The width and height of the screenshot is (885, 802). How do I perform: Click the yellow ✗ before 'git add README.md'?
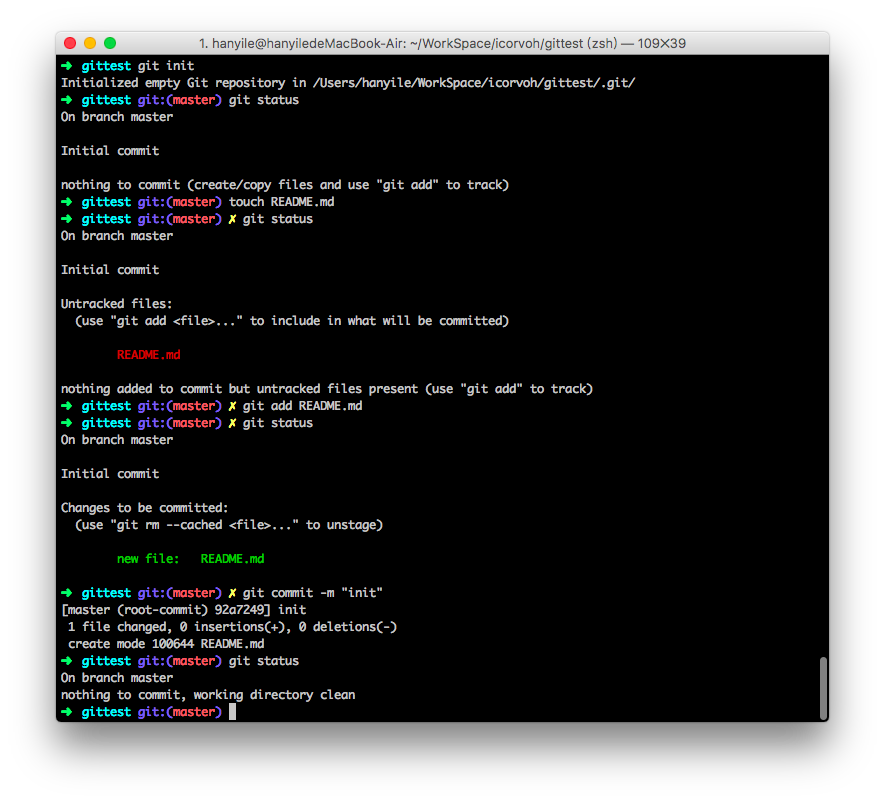(x=232, y=406)
